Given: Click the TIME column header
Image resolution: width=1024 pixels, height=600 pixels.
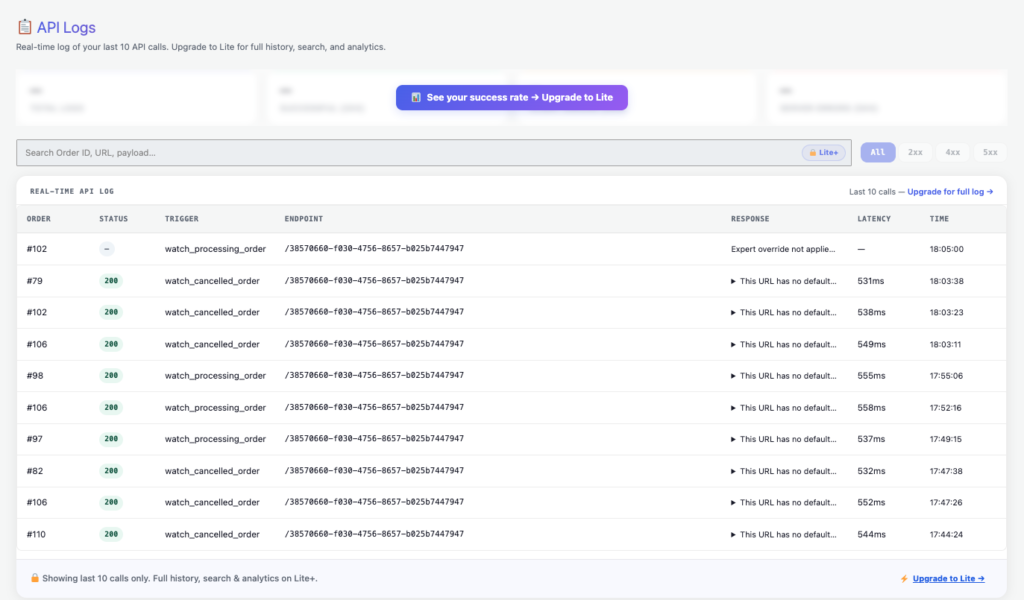Looking at the screenshot, I should coord(939,219).
